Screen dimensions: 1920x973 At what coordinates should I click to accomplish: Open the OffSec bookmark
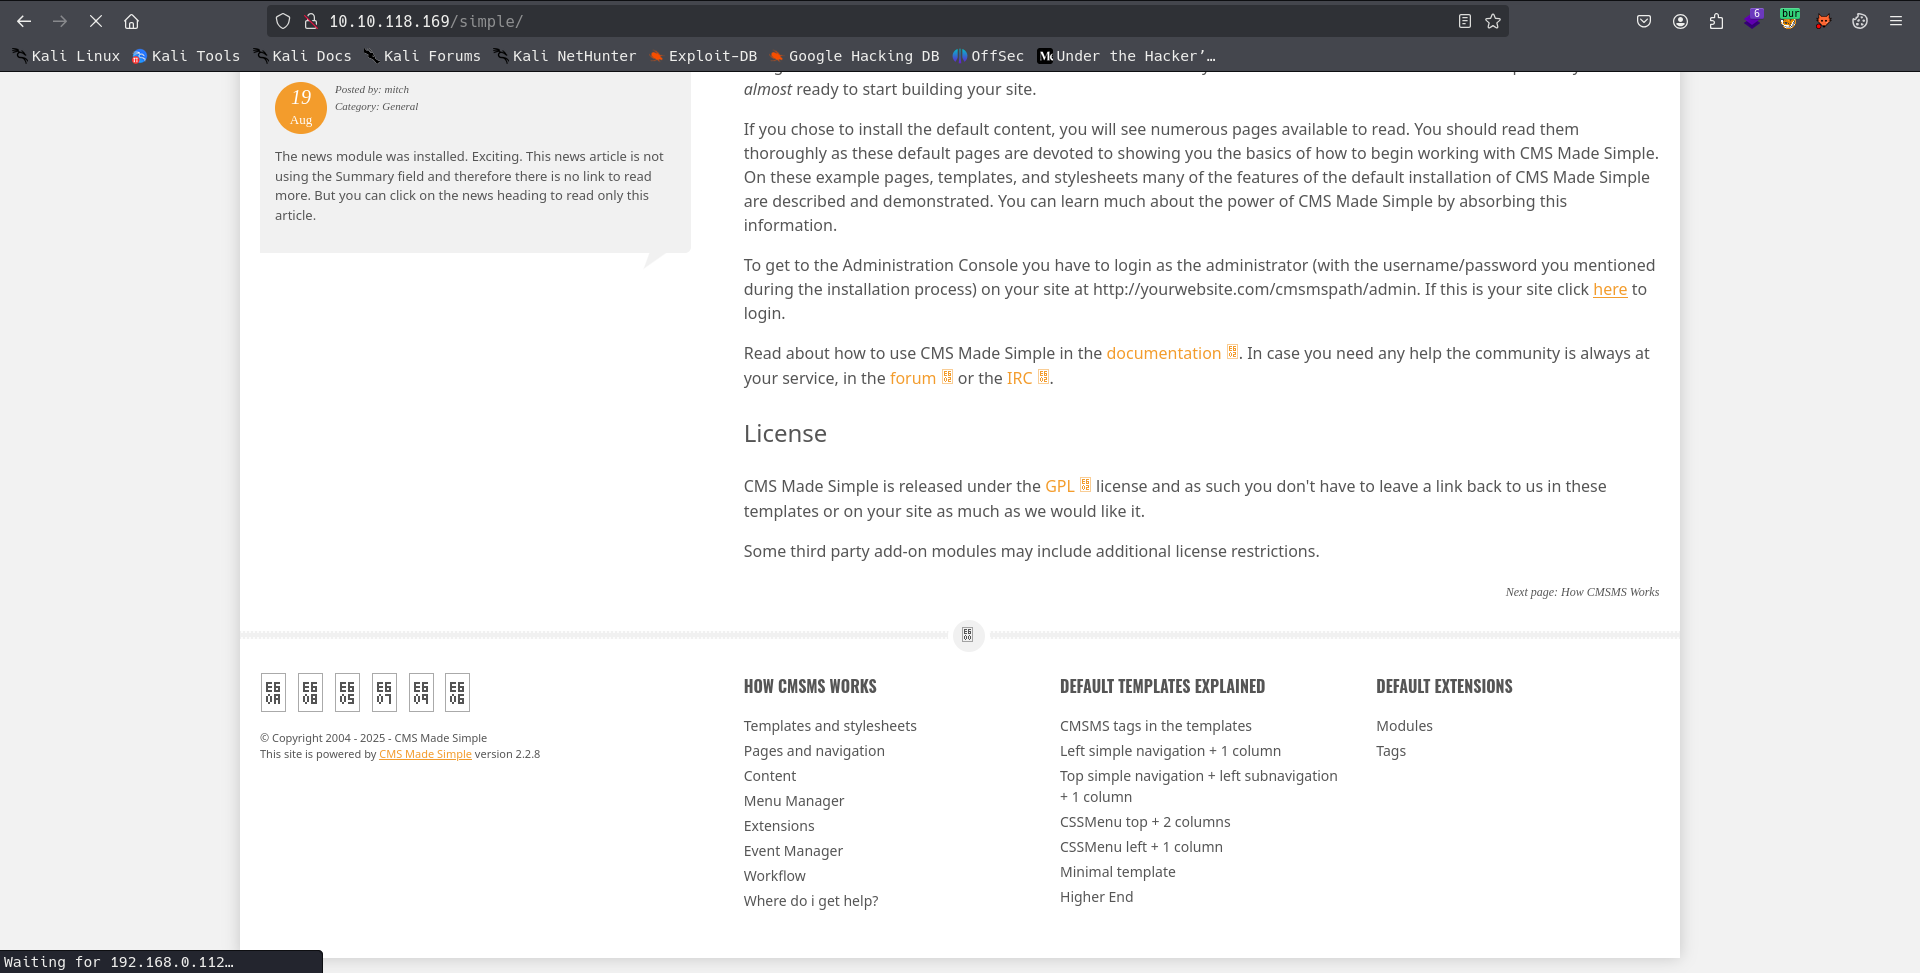click(988, 56)
